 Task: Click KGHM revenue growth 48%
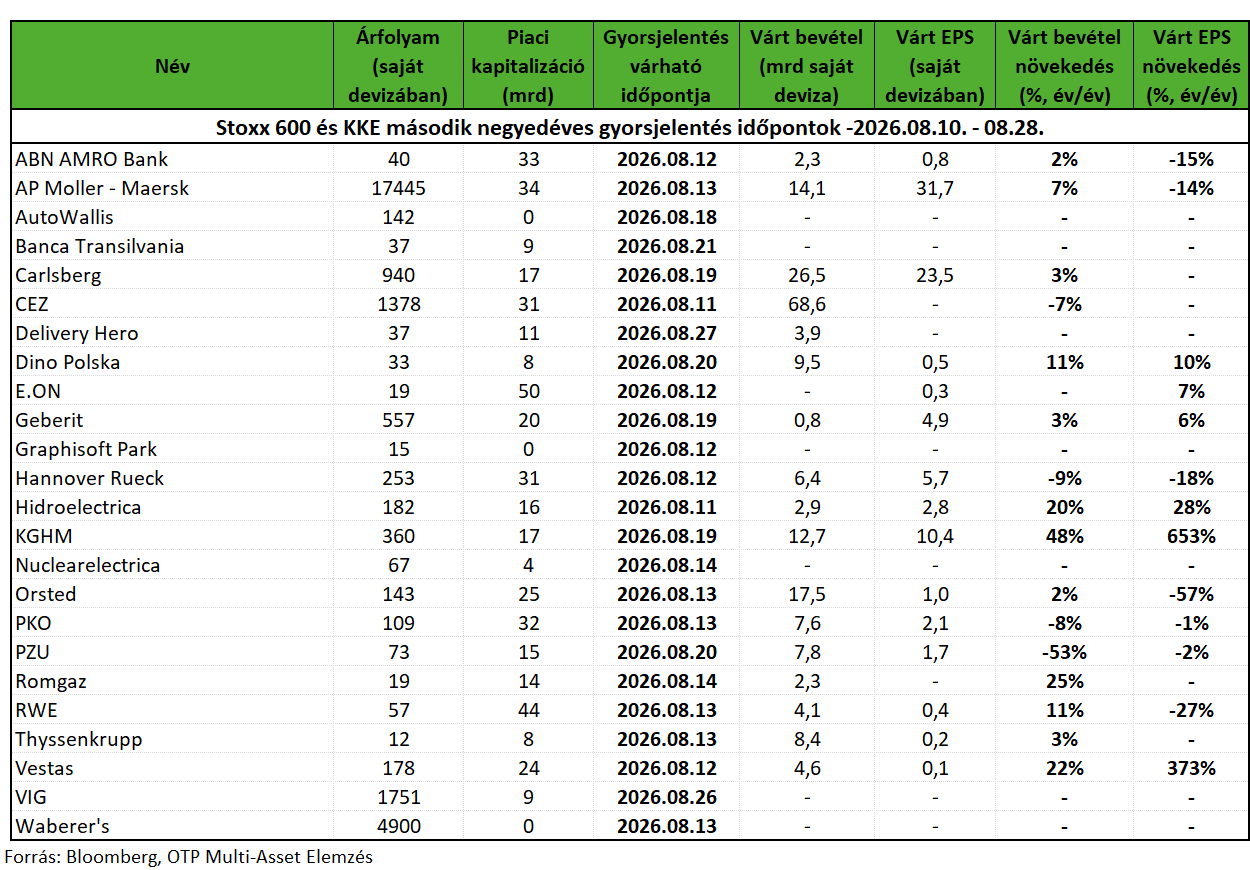pyautogui.click(x=1065, y=536)
